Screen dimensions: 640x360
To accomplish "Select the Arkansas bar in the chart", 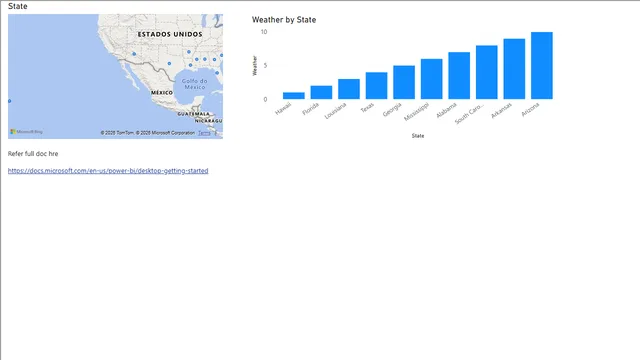I will tap(514, 69).
